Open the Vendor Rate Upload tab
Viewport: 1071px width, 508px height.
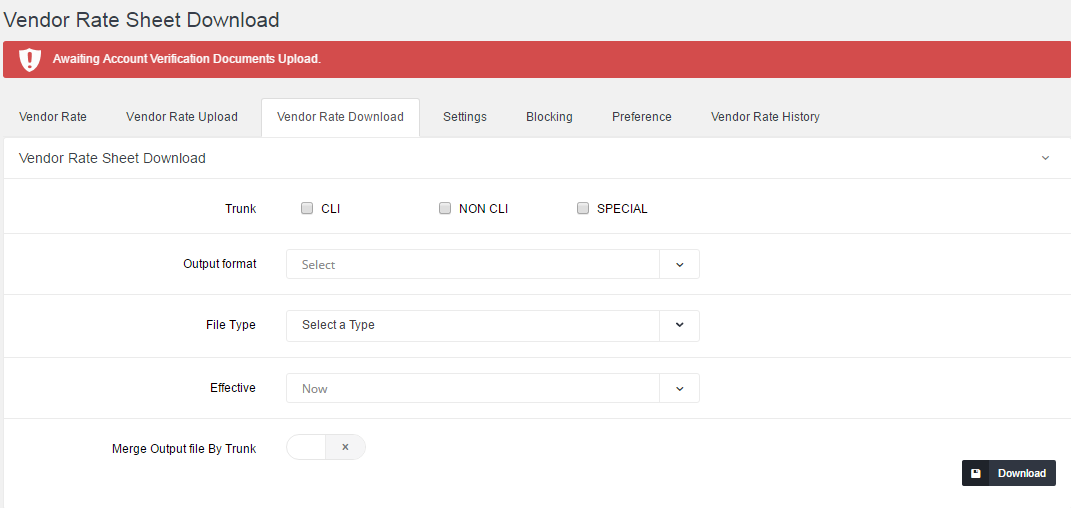(x=182, y=117)
